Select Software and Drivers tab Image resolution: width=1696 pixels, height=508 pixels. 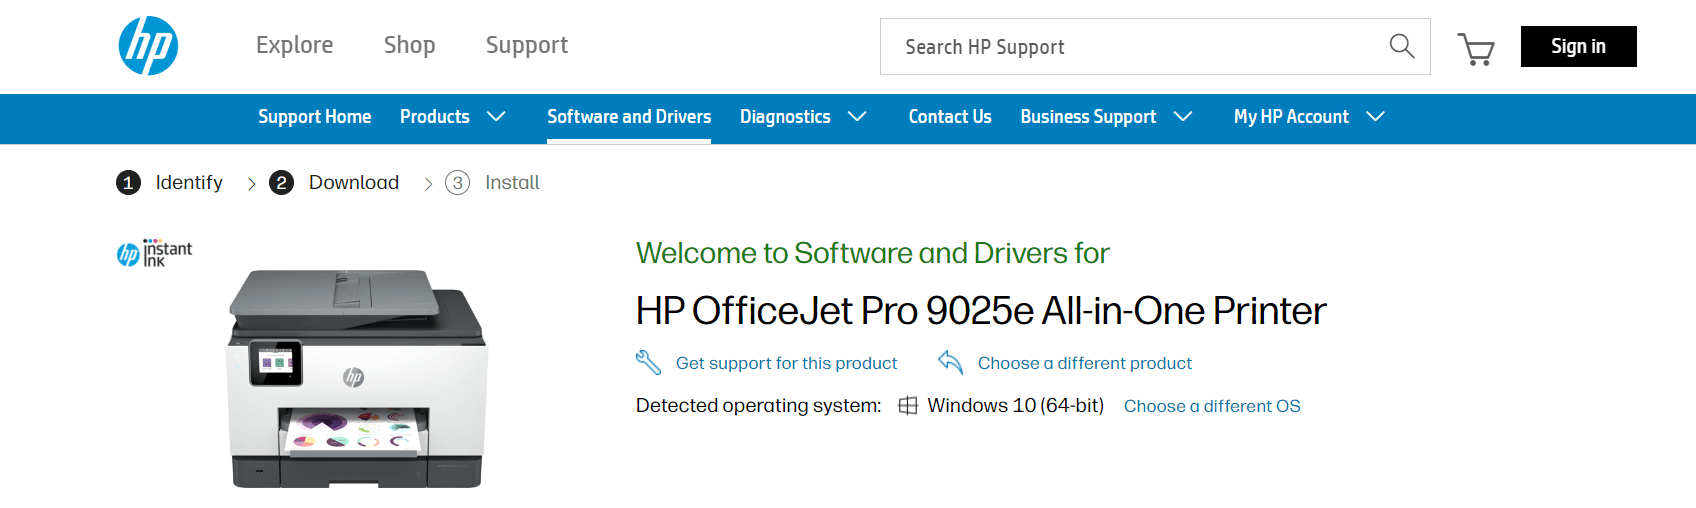pyautogui.click(x=629, y=117)
